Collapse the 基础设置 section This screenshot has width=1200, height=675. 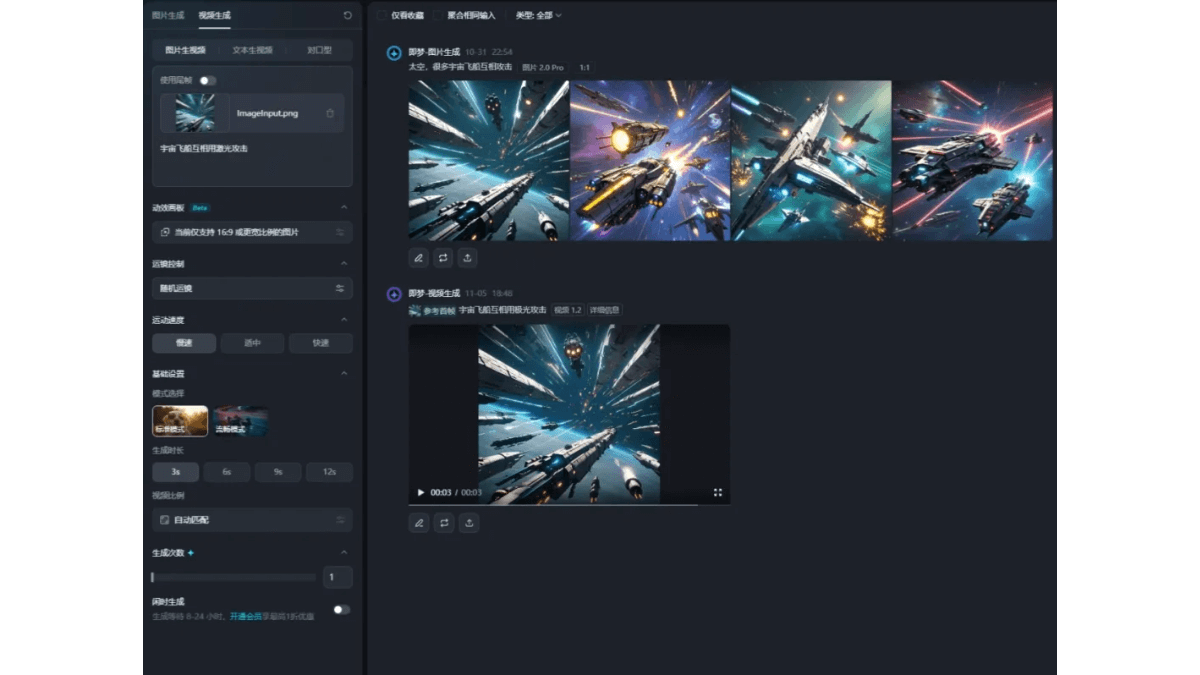(344, 373)
